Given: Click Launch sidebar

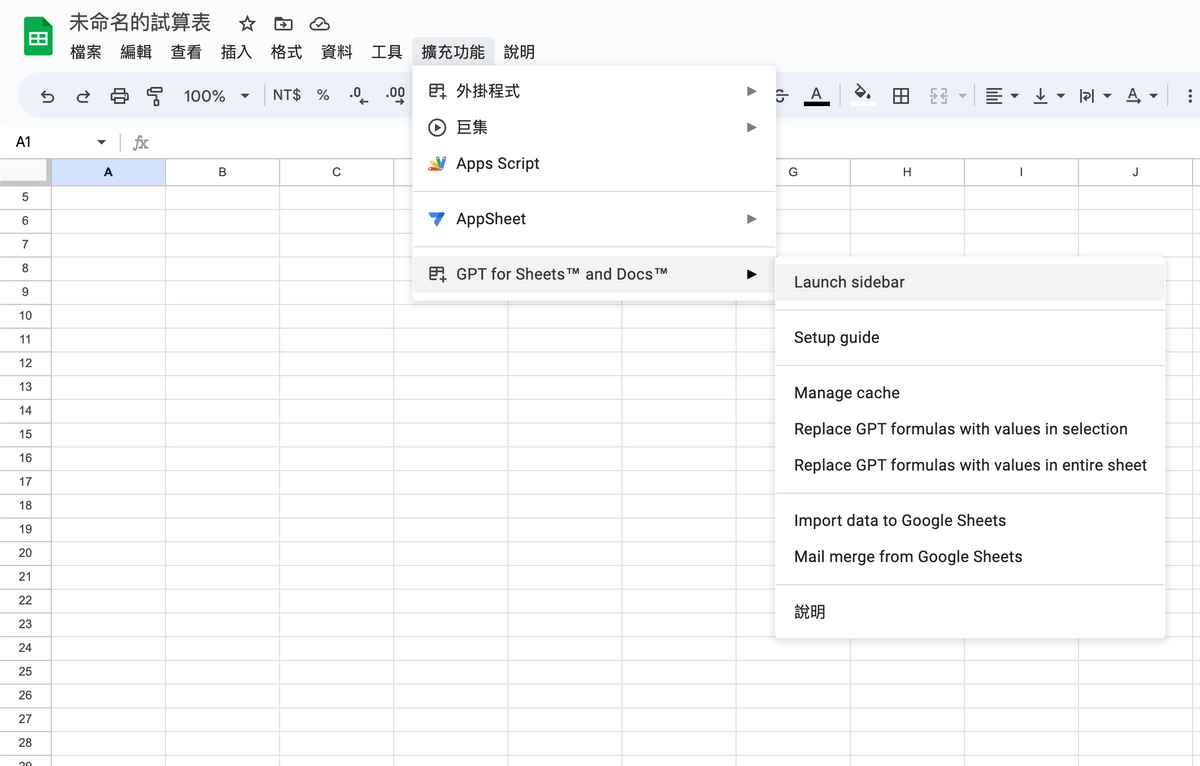Looking at the screenshot, I should pyautogui.click(x=970, y=282).
